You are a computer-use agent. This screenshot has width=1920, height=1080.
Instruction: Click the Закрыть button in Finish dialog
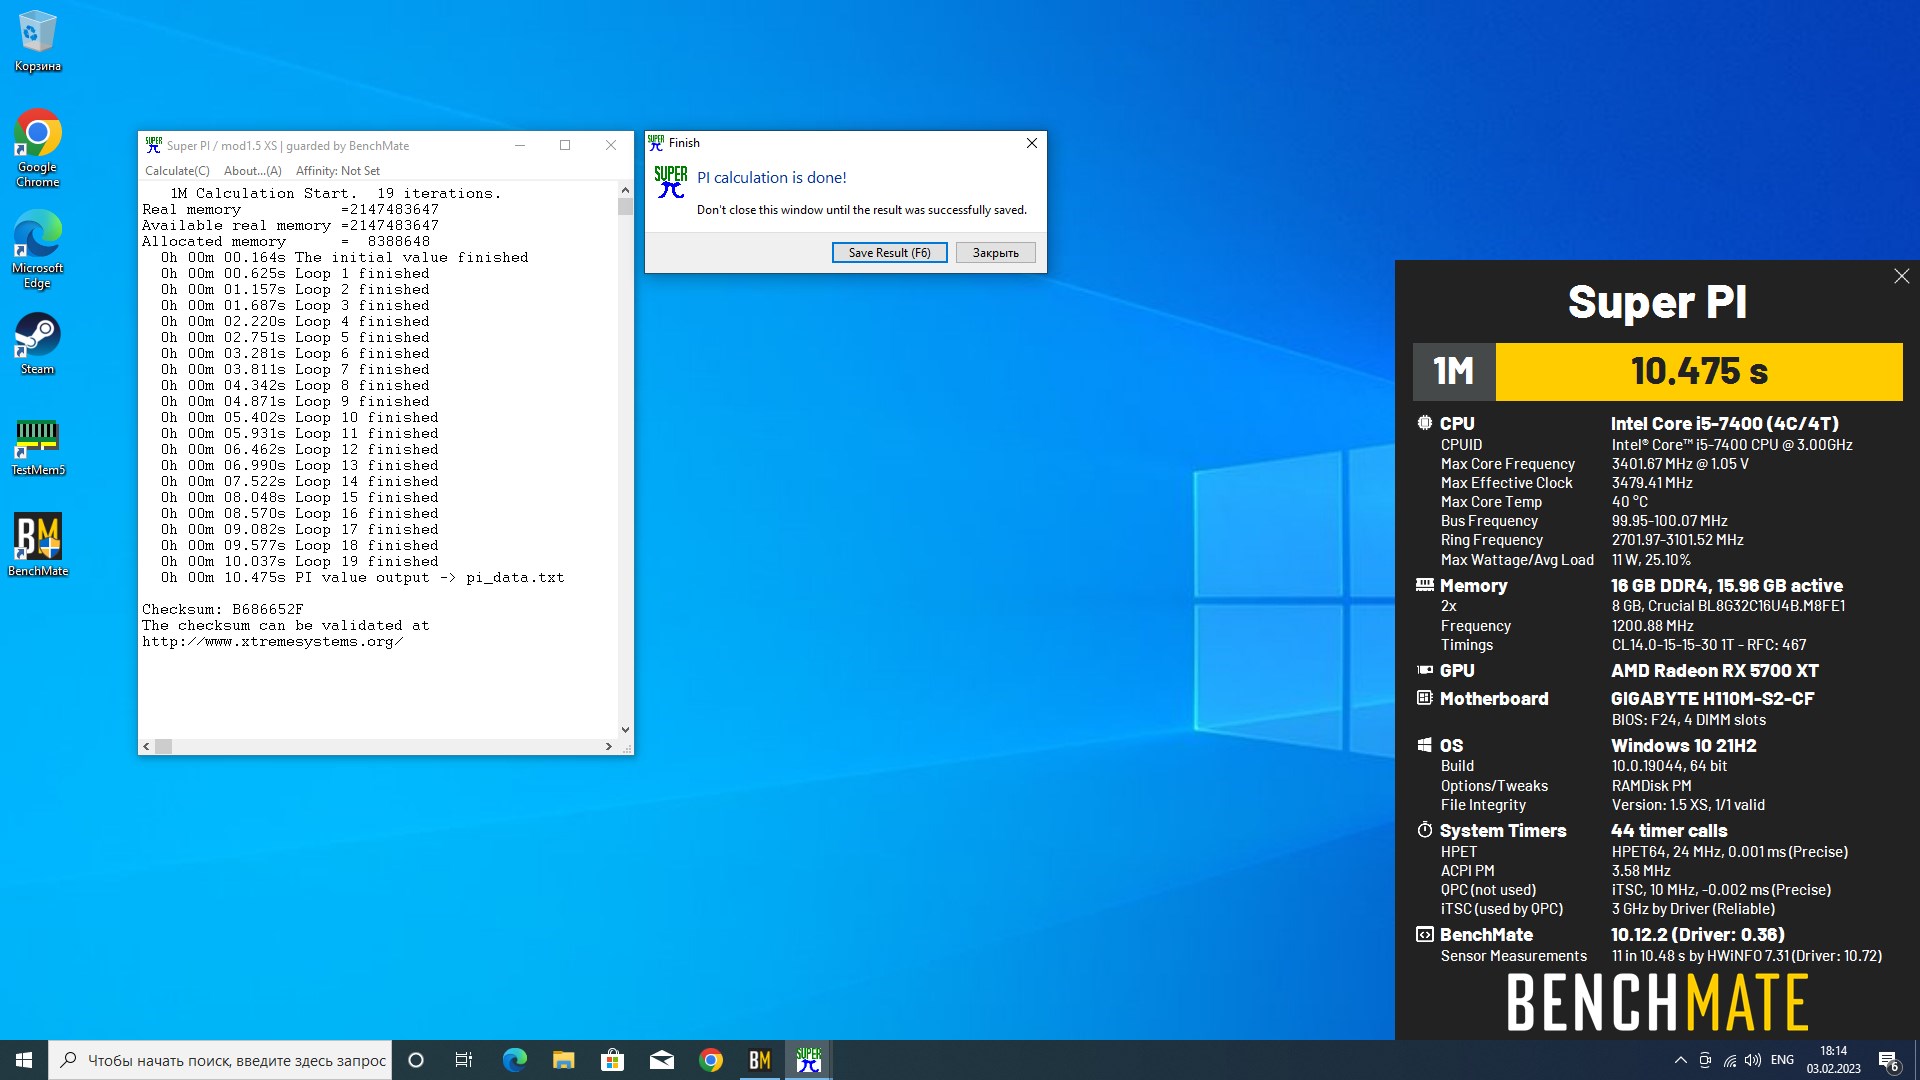995,253
